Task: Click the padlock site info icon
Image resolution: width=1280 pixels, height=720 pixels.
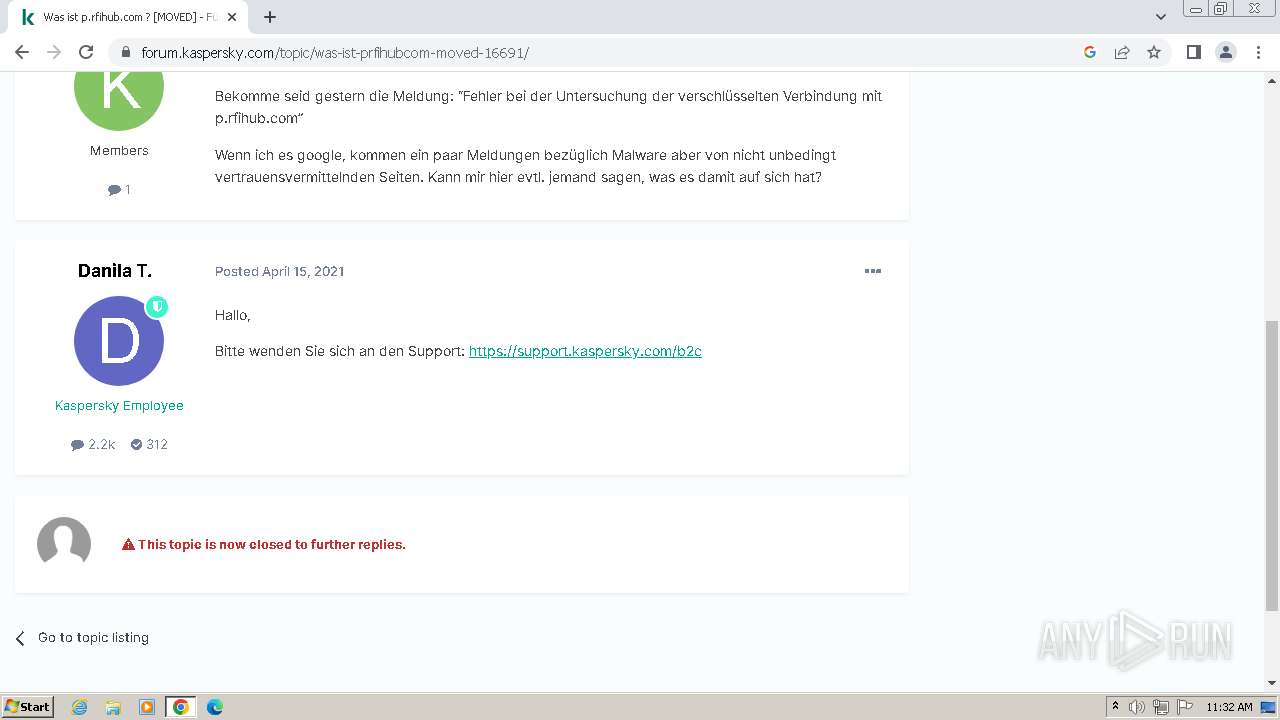Action: click(x=125, y=52)
